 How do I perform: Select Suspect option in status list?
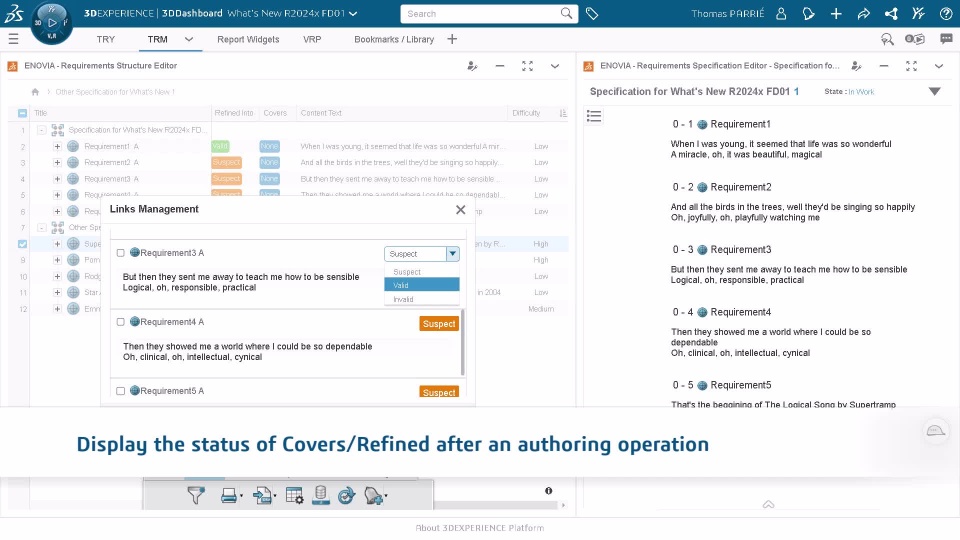click(422, 272)
